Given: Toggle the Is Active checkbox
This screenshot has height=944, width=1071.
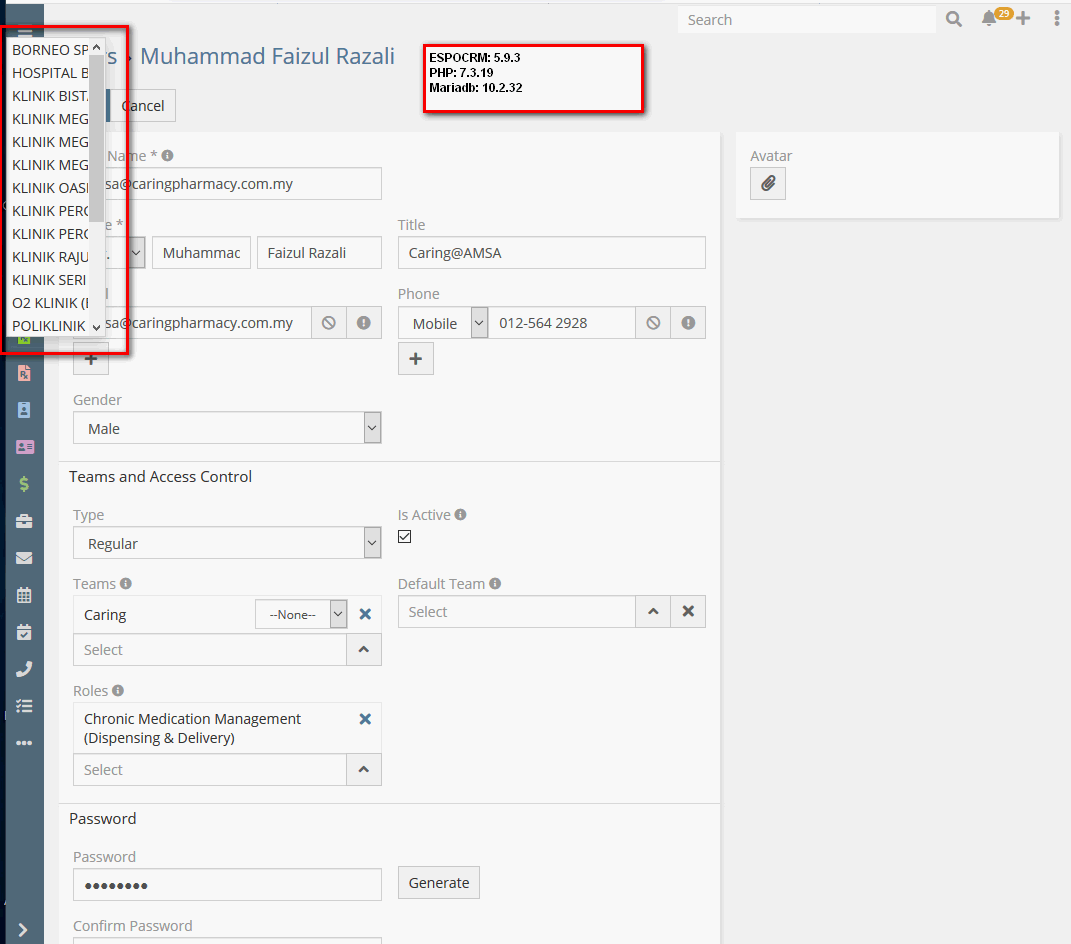Looking at the screenshot, I should pyautogui.click(x=404, y=537).
